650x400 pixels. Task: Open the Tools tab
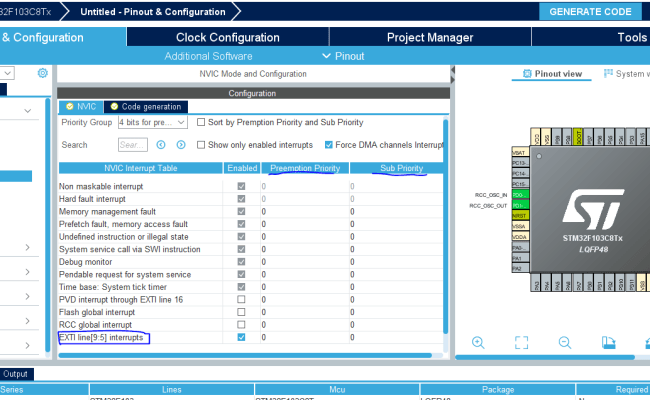coord(632,37)
